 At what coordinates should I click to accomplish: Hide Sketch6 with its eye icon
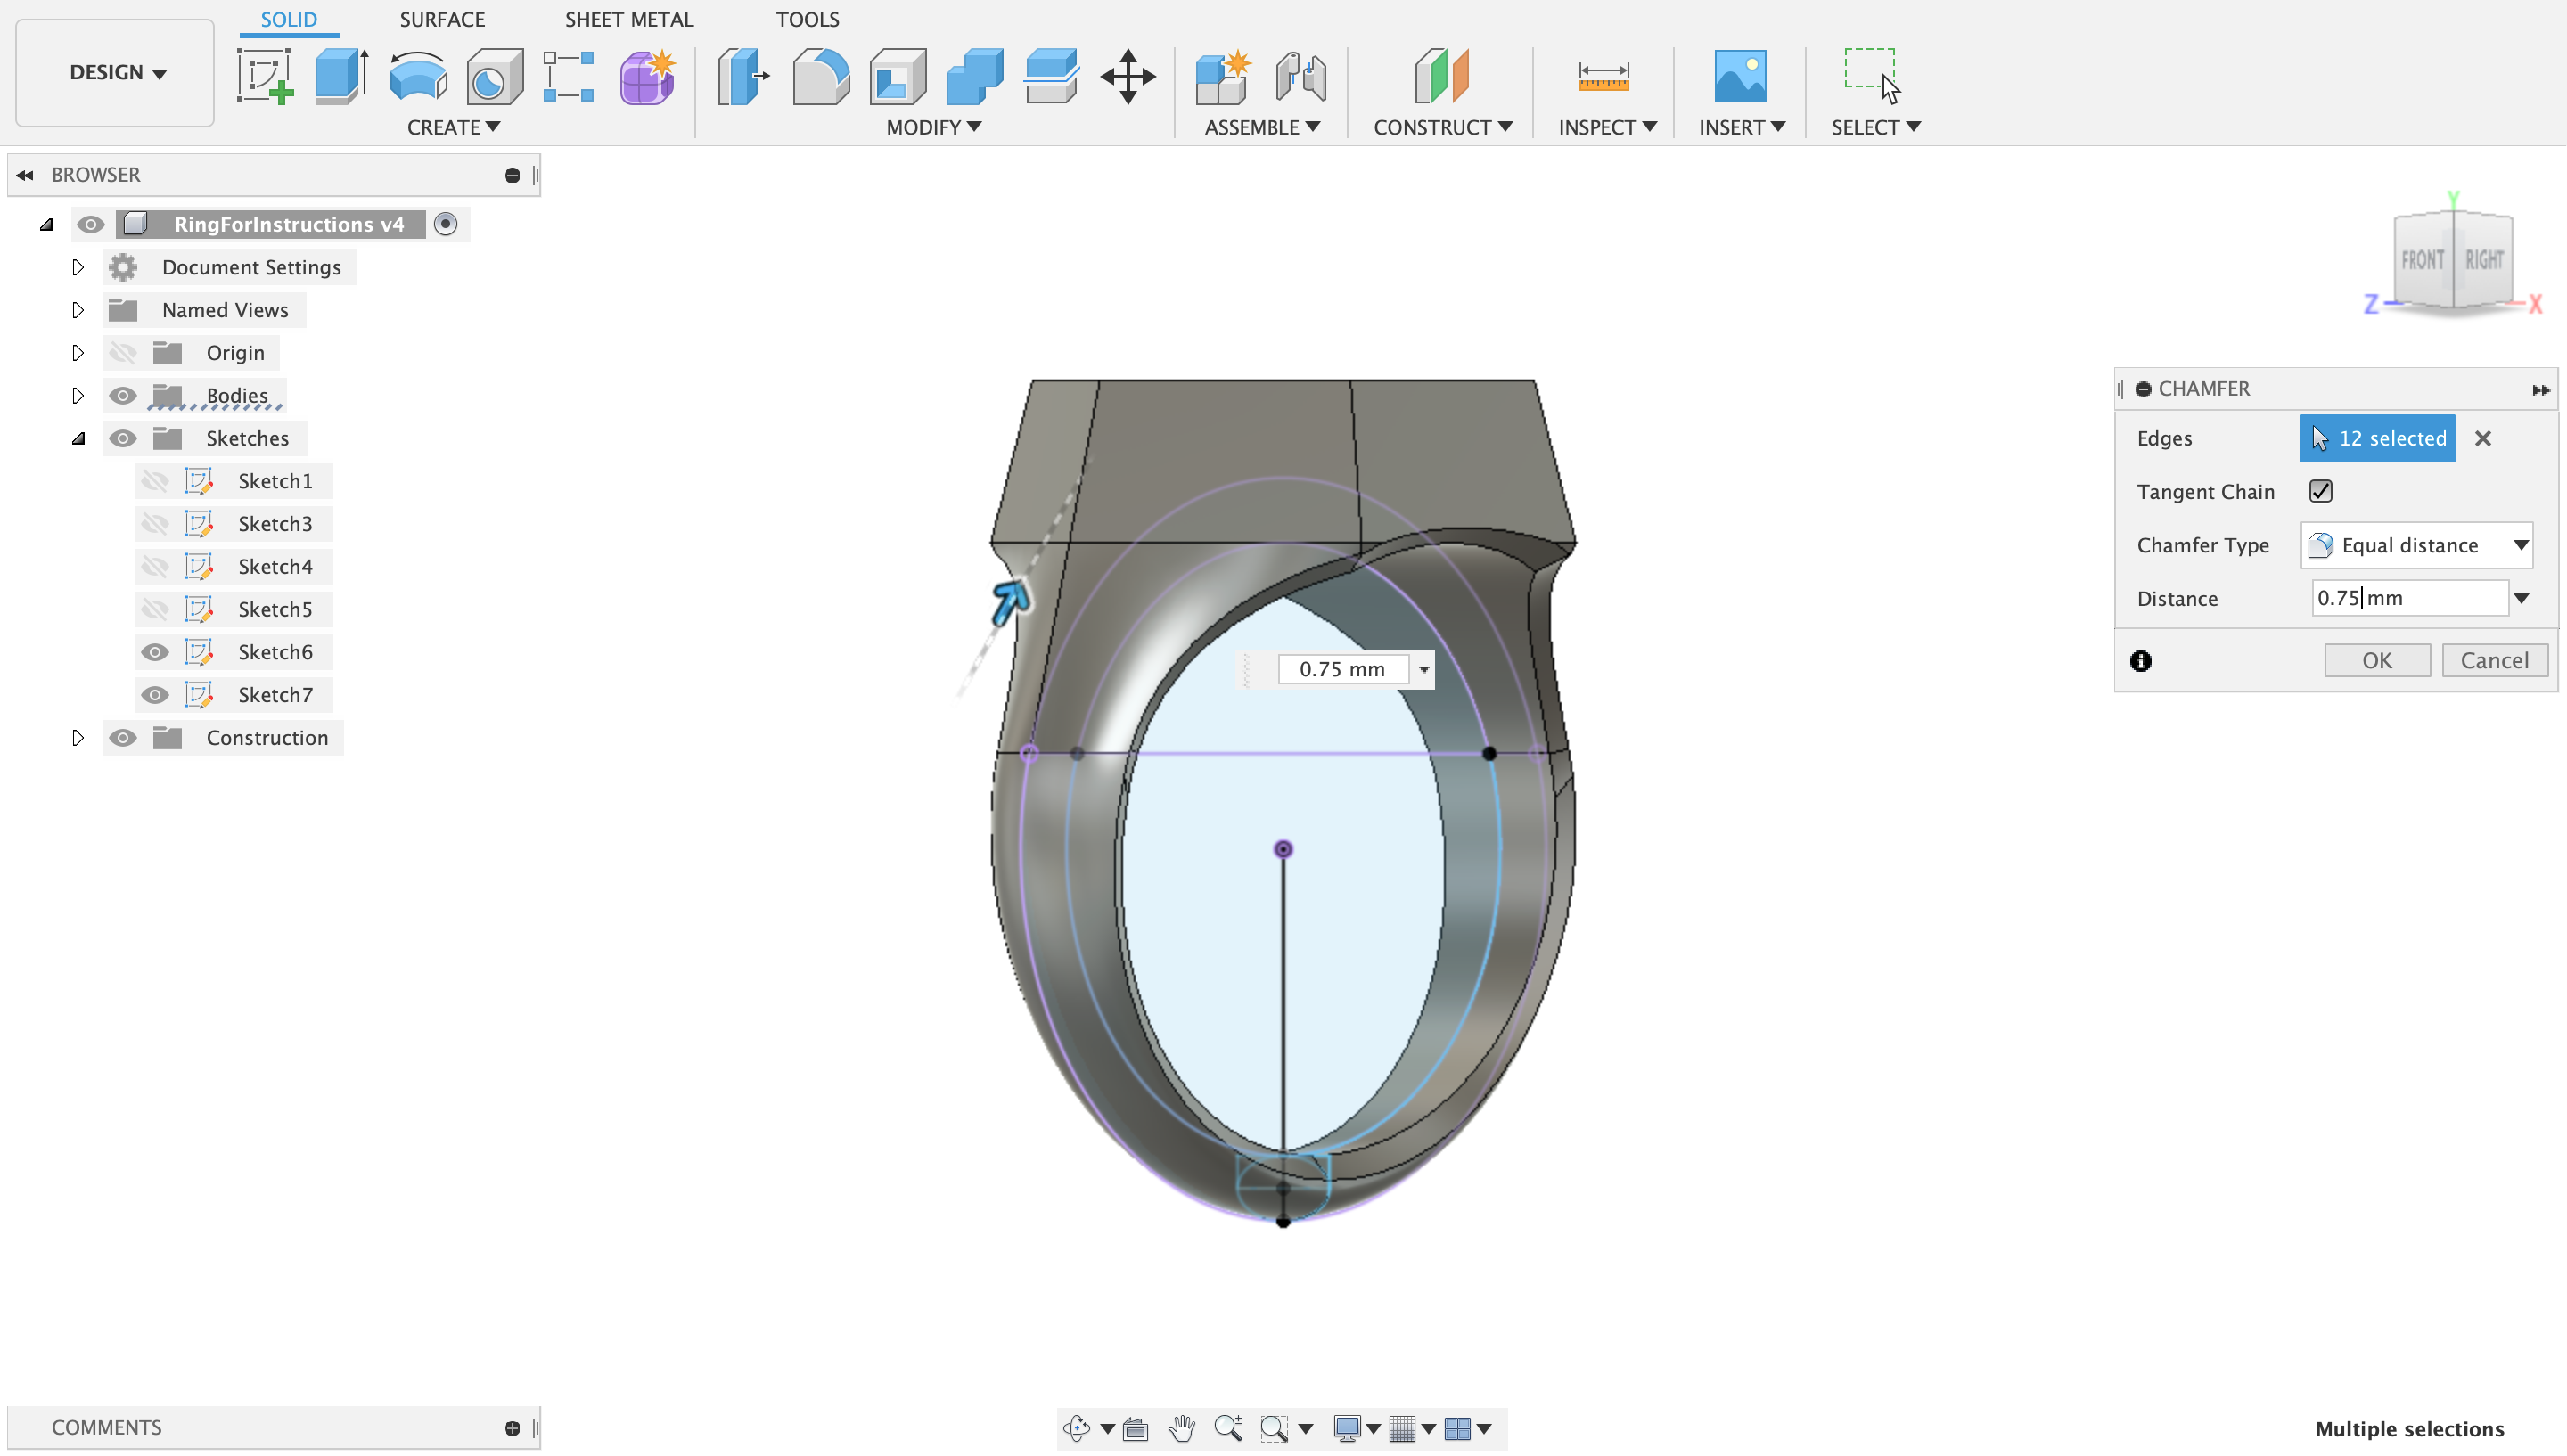point(154,652)
